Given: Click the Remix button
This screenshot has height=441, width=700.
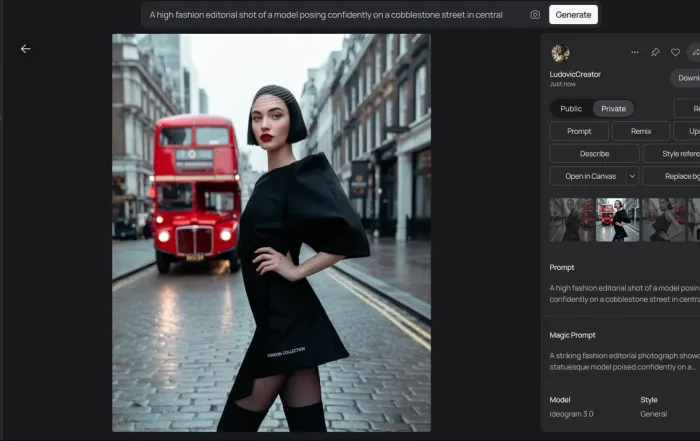Looking at the screenshot, I should pos(641,131).
